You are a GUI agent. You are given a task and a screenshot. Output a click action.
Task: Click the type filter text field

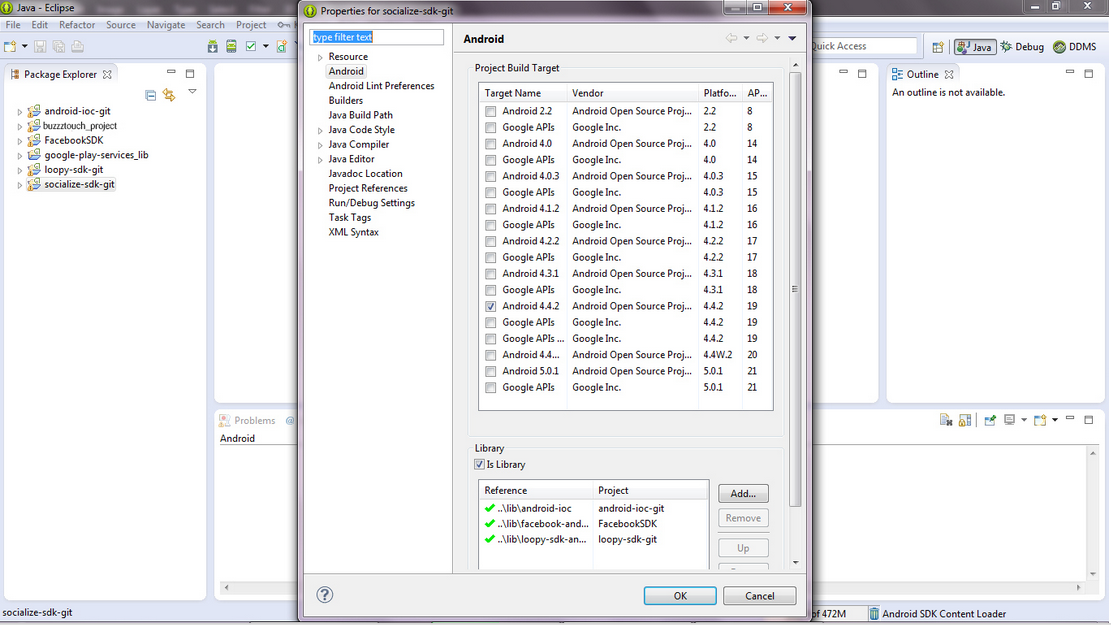pos(376,37)
